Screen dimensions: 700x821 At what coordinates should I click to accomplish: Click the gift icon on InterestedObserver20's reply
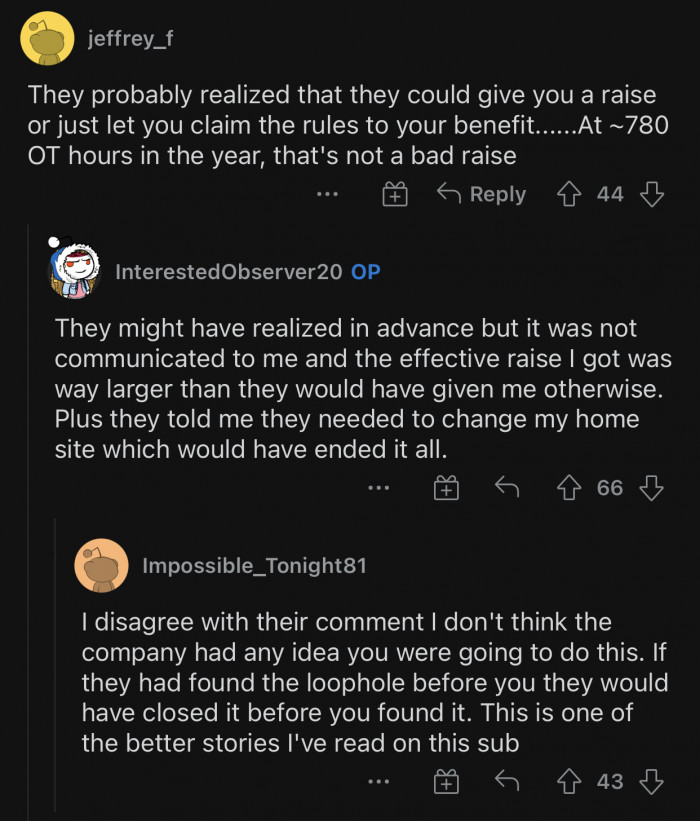[x=444, y=488]
